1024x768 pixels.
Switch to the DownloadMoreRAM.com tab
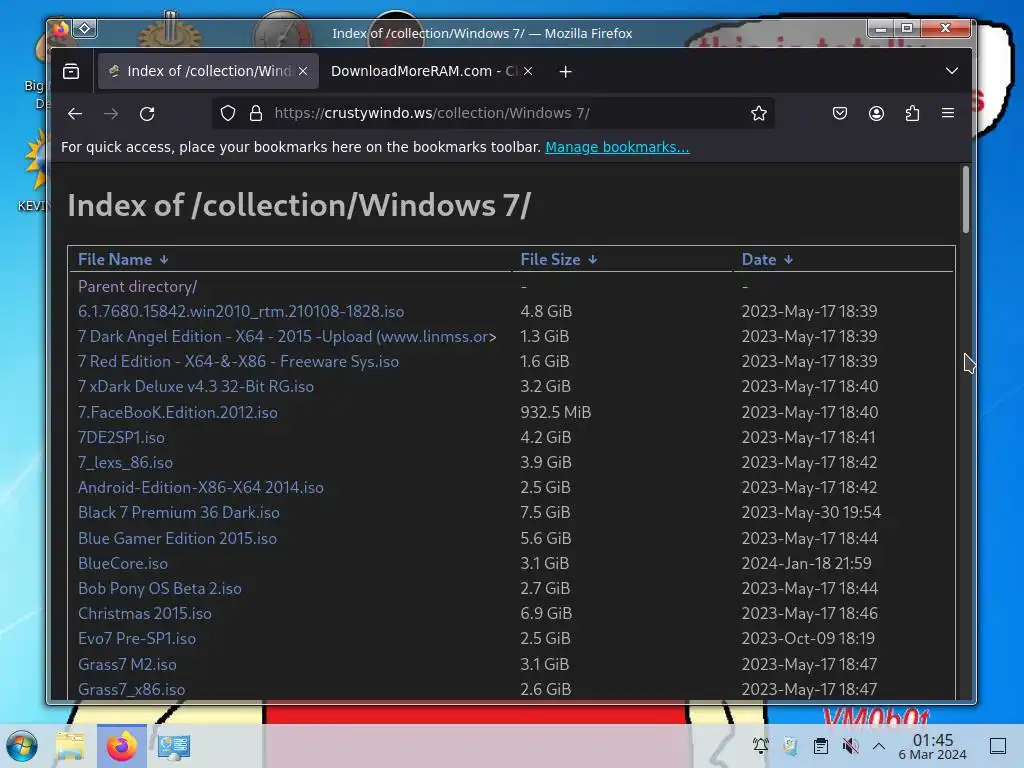point(432,71)
